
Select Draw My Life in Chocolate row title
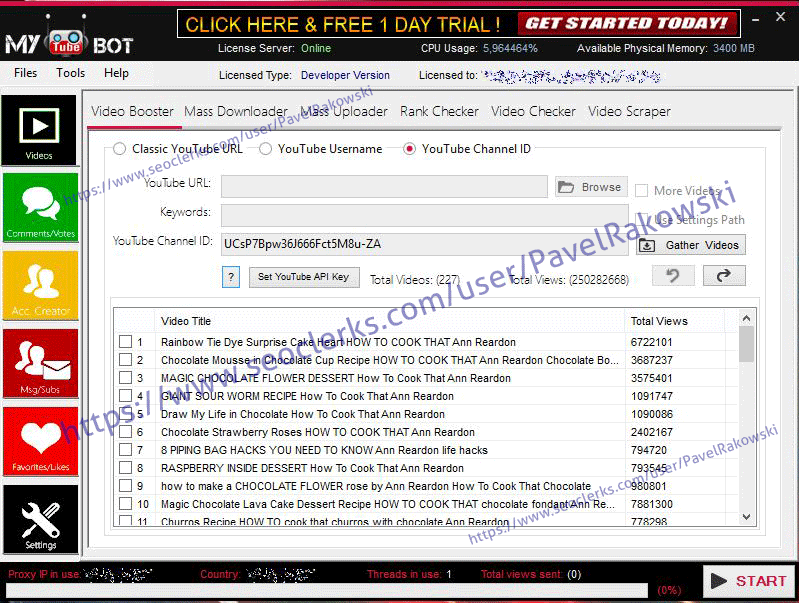[x=303, y=414]
